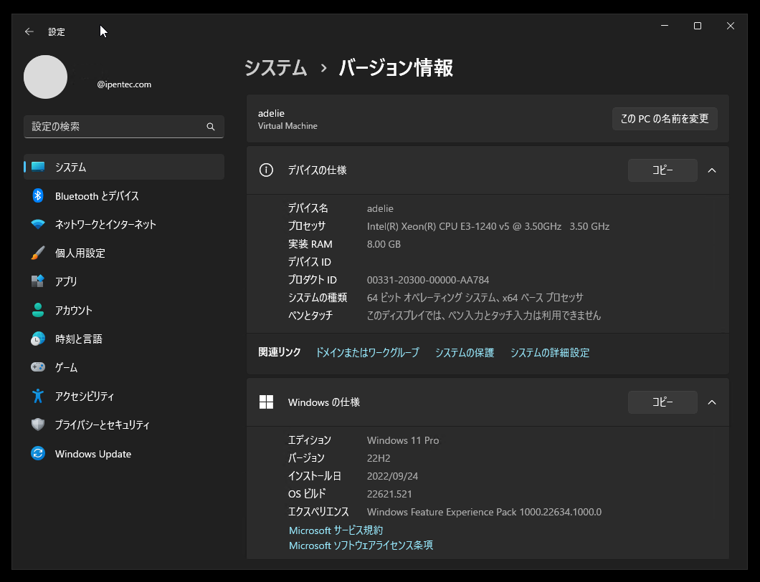Image resolution: width=760 pixels, height=582 pixels.
Task: Open Microsoft ソフトウェアライセンス条項 link
Action: 361,546
